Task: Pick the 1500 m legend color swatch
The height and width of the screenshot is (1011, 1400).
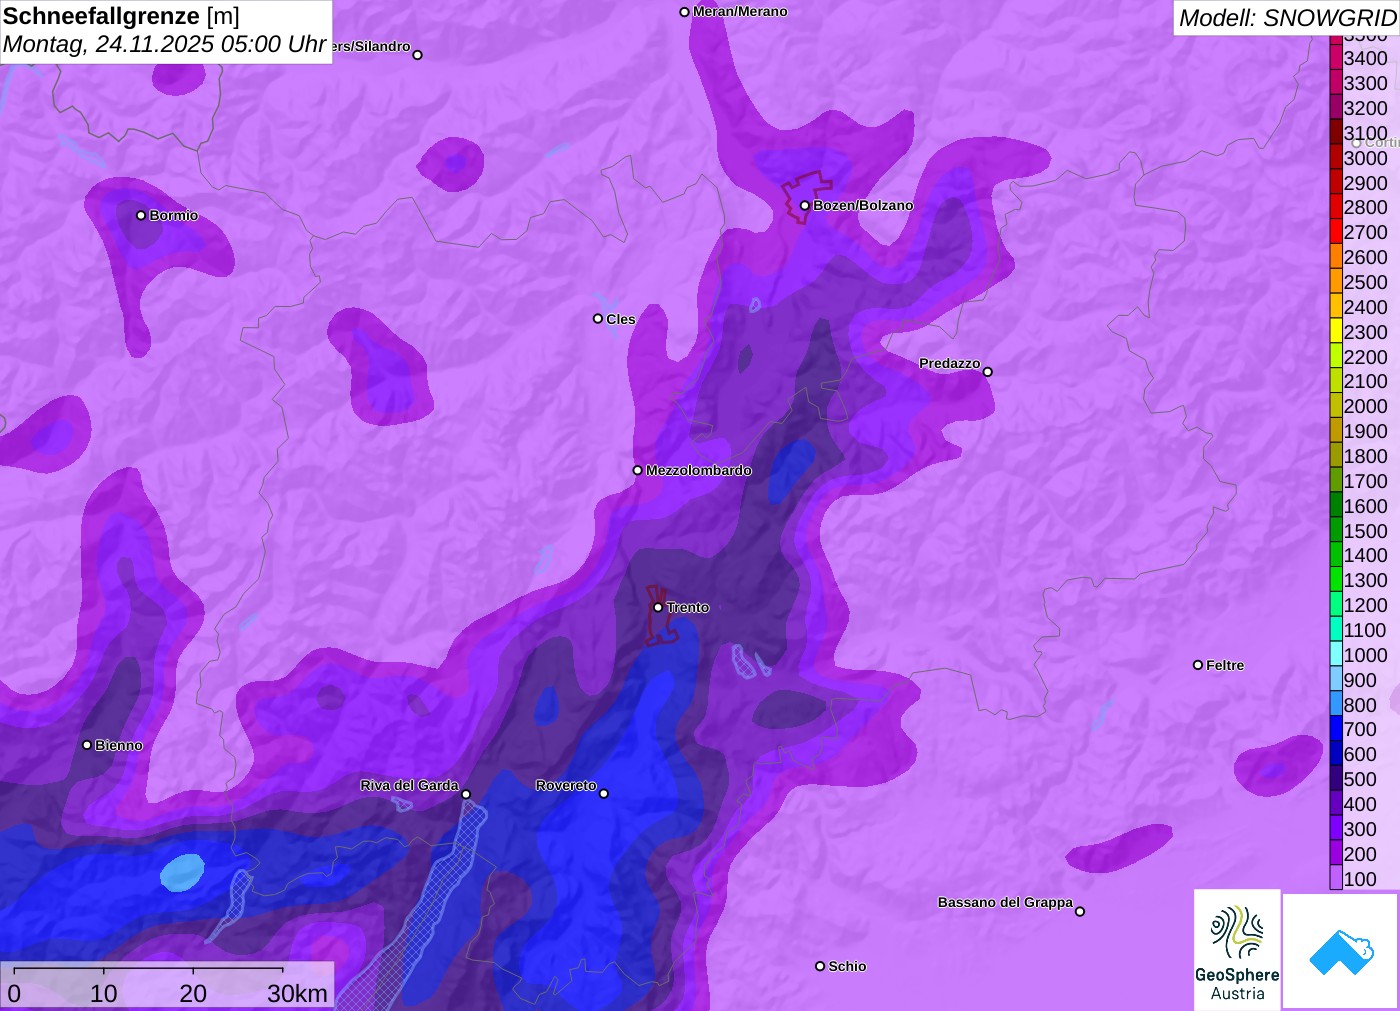Action: click(x=1336, y=531)
